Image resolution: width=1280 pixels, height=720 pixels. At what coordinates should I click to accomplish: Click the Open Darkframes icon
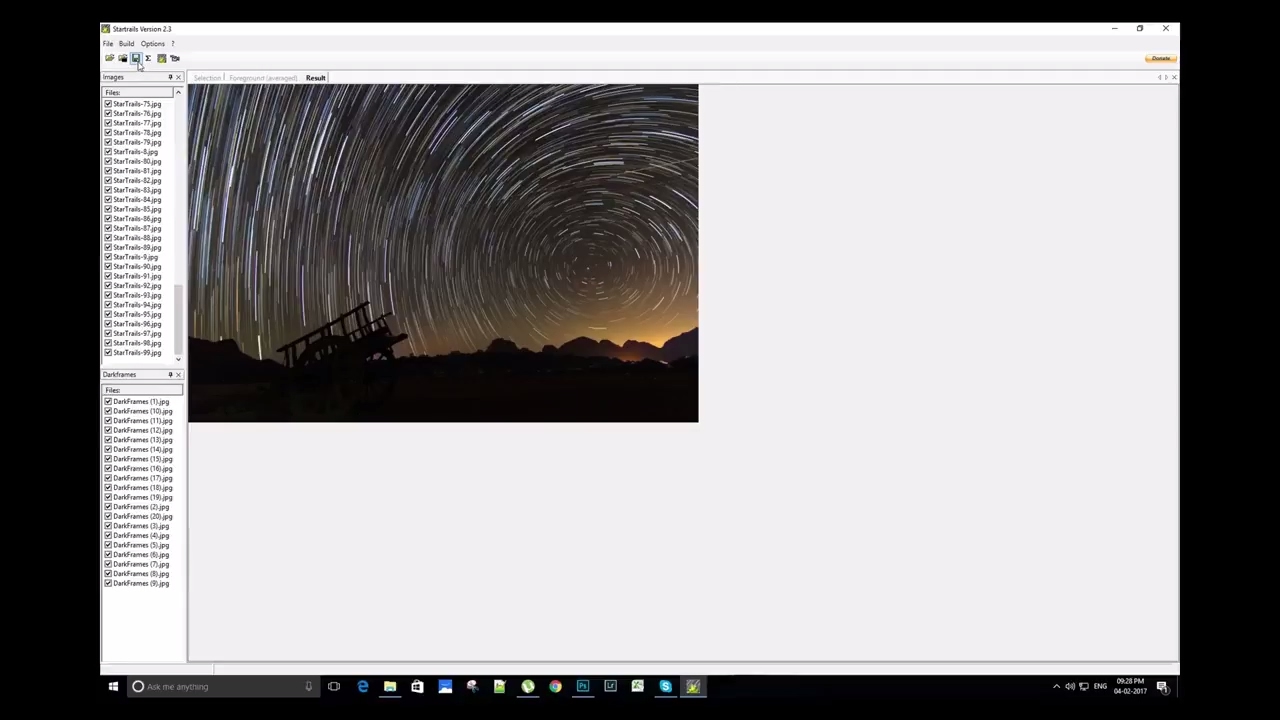tap(122, 58)
